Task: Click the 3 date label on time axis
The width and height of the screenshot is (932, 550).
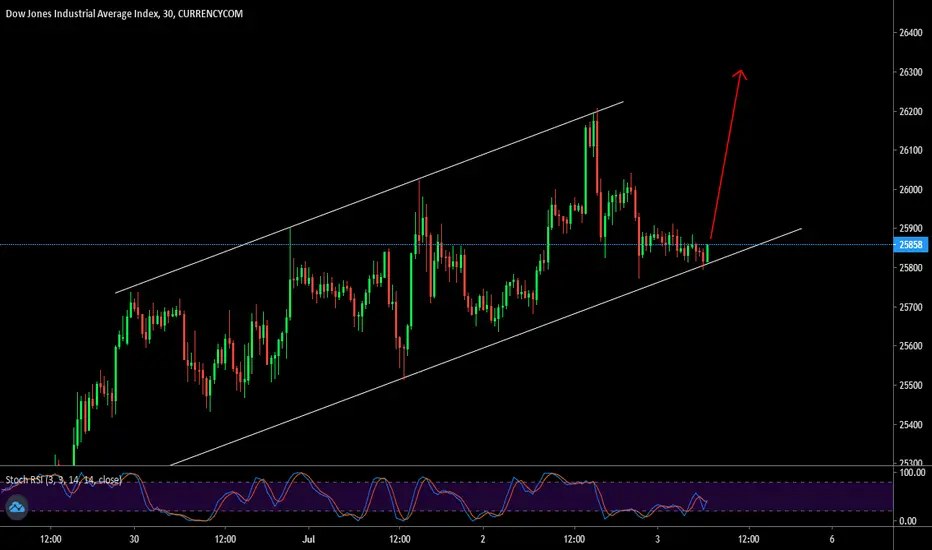Action: (657, 539)
